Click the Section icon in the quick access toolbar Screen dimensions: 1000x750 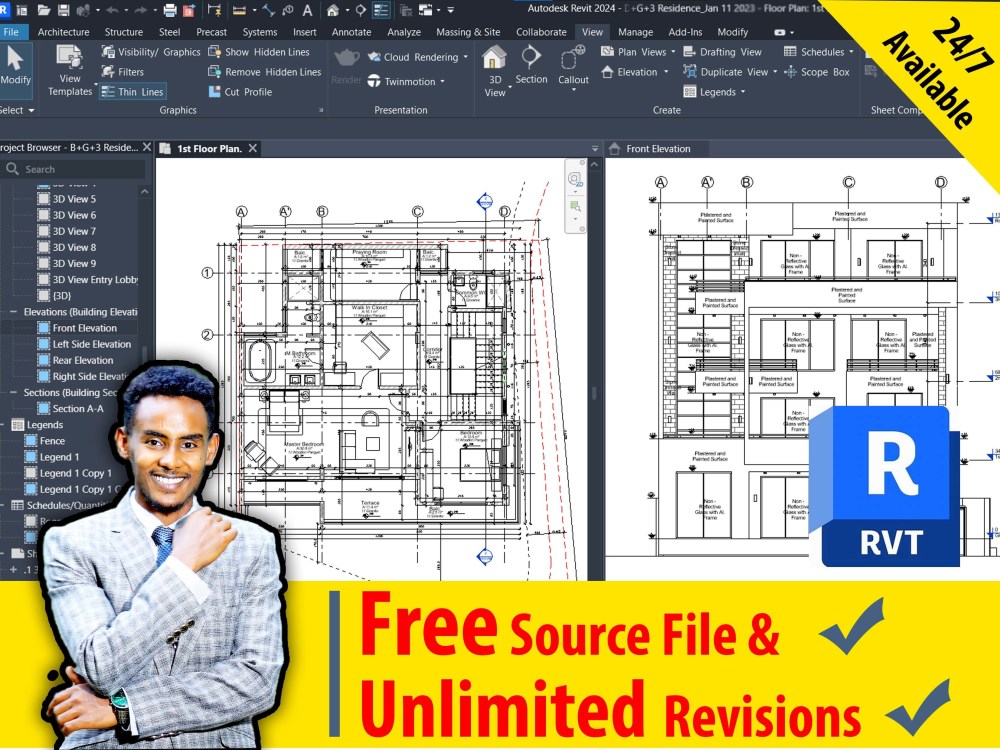[x=360, y=10]
